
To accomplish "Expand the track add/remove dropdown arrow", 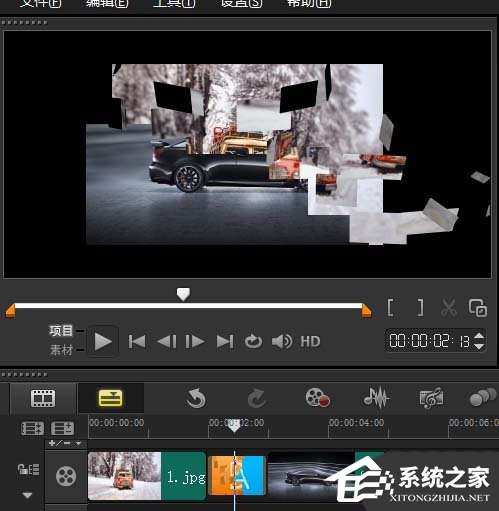I will tap(79, 443).
